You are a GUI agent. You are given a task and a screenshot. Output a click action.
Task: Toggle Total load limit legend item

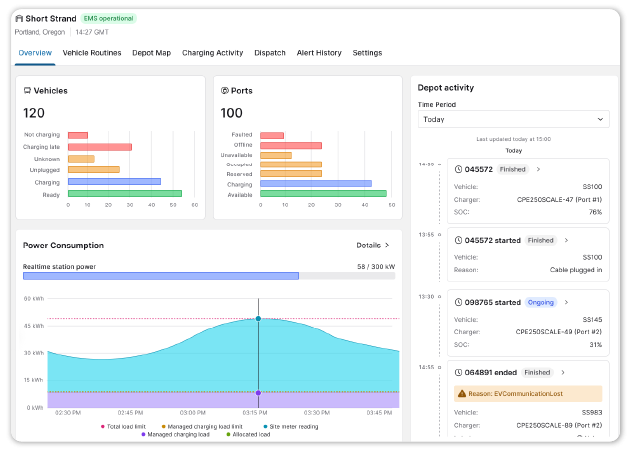130,426
